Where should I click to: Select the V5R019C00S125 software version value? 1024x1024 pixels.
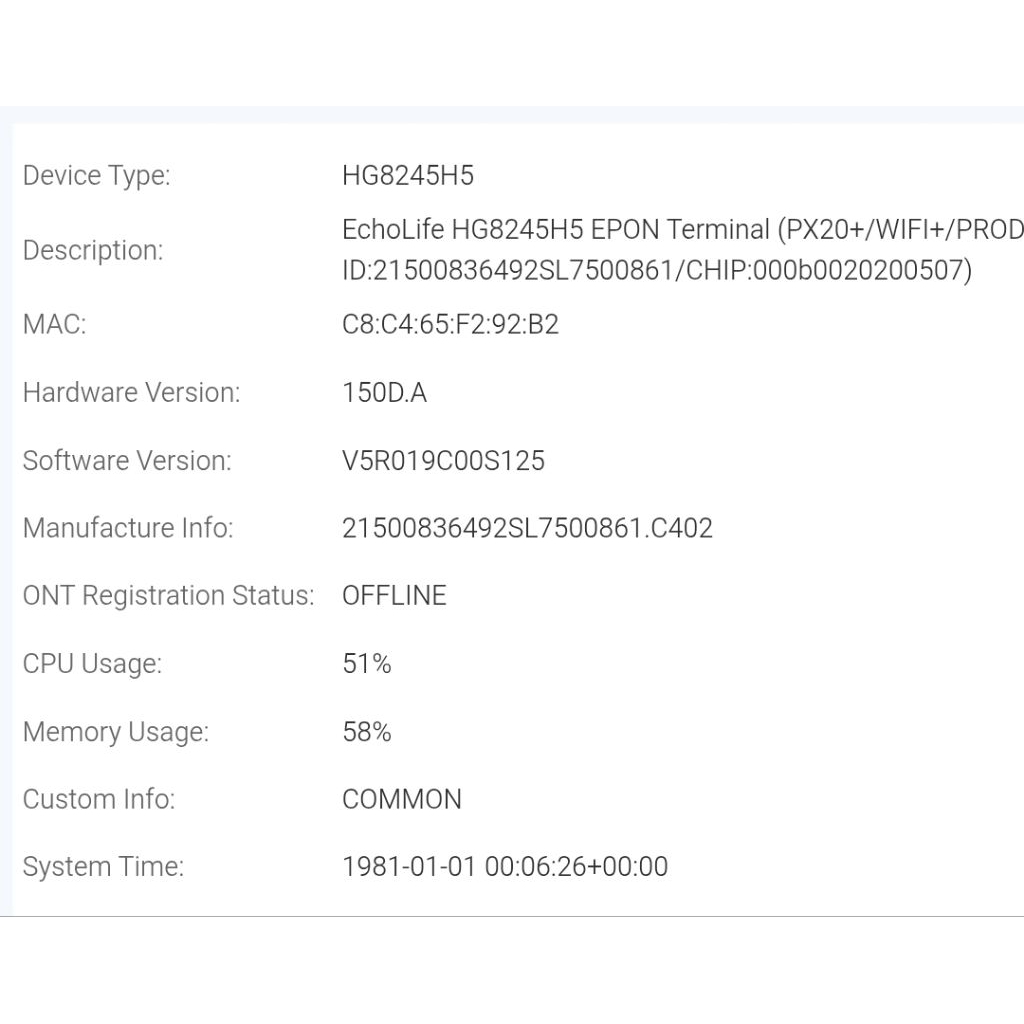tap(443, 461)
